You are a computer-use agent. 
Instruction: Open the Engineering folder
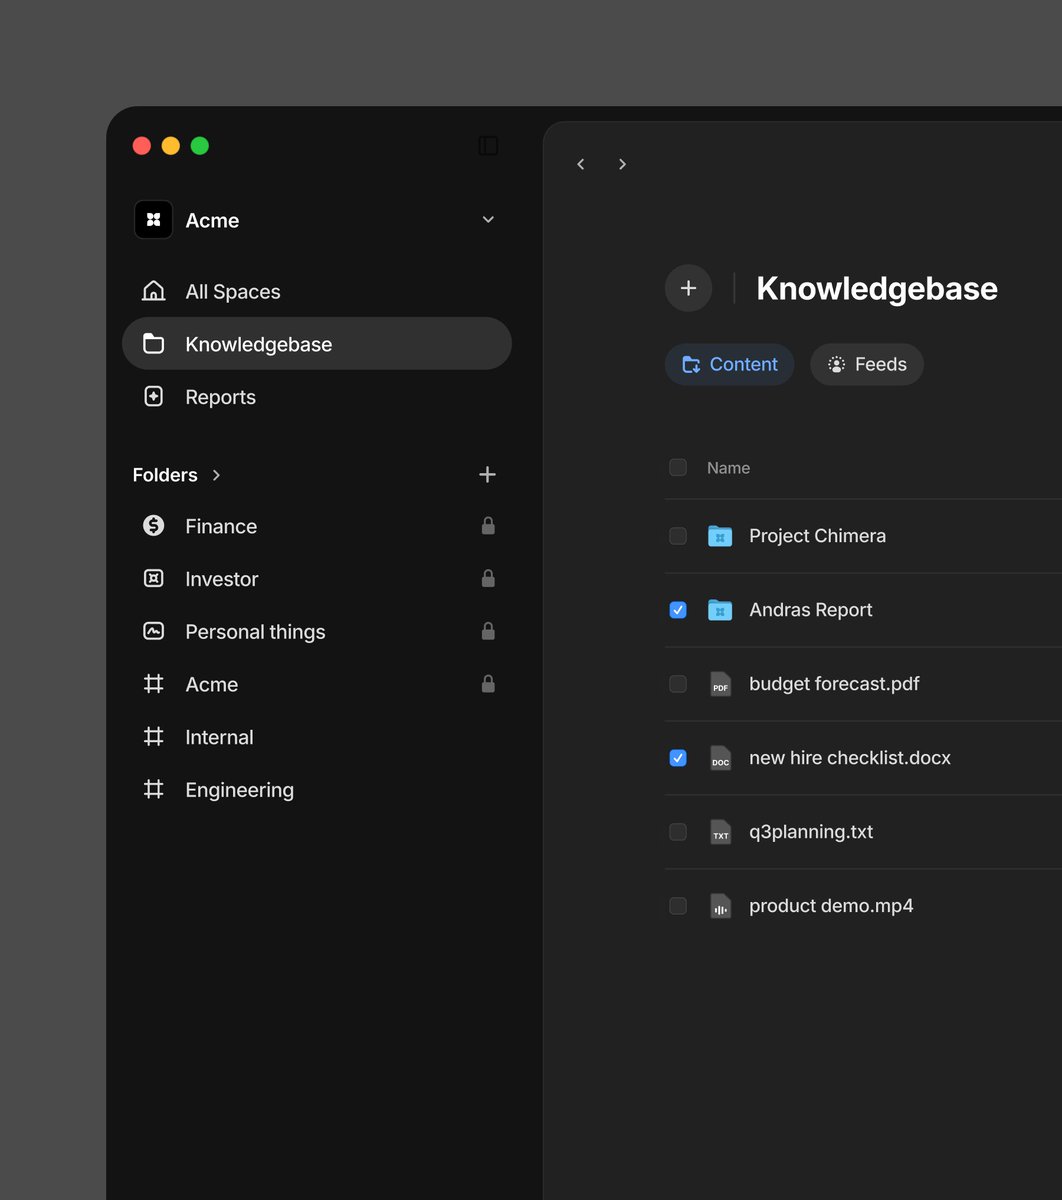[x=316, y=790]
